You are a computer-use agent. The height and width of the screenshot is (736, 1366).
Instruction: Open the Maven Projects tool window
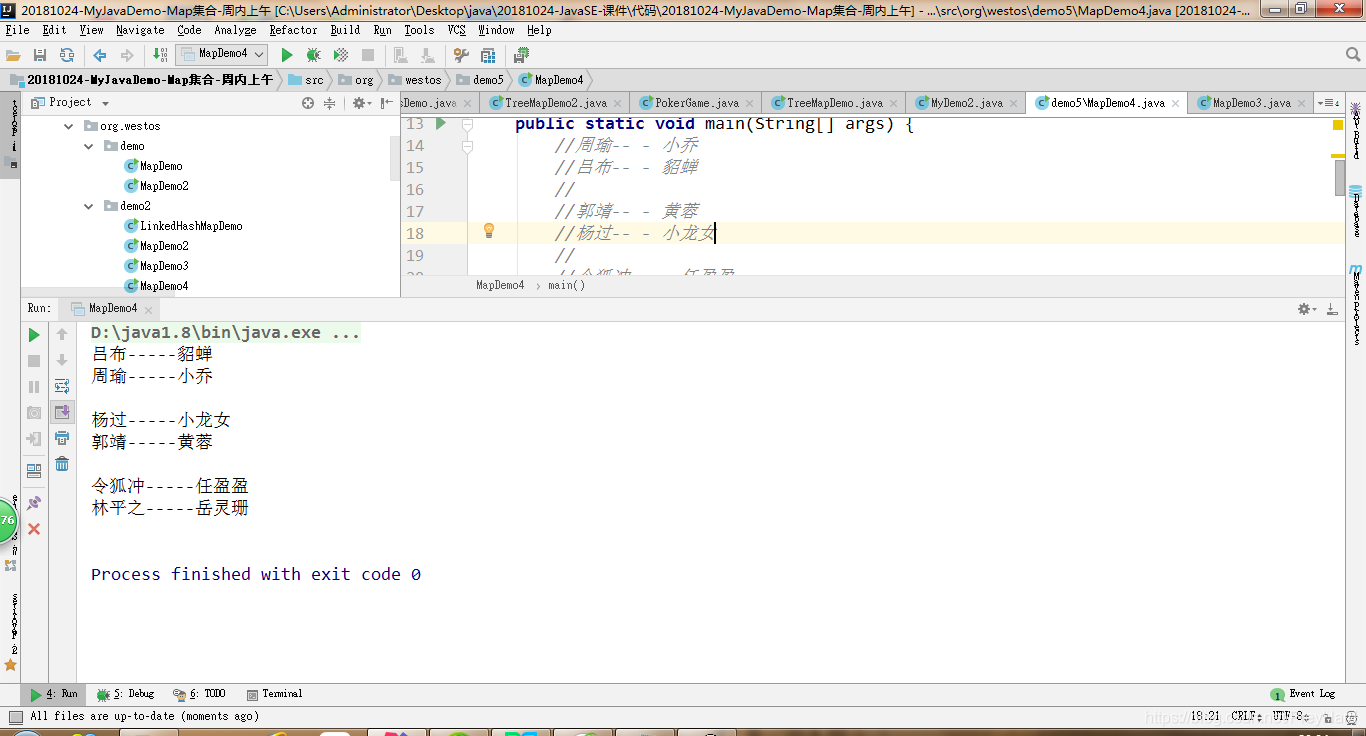tap(1356, 305)
